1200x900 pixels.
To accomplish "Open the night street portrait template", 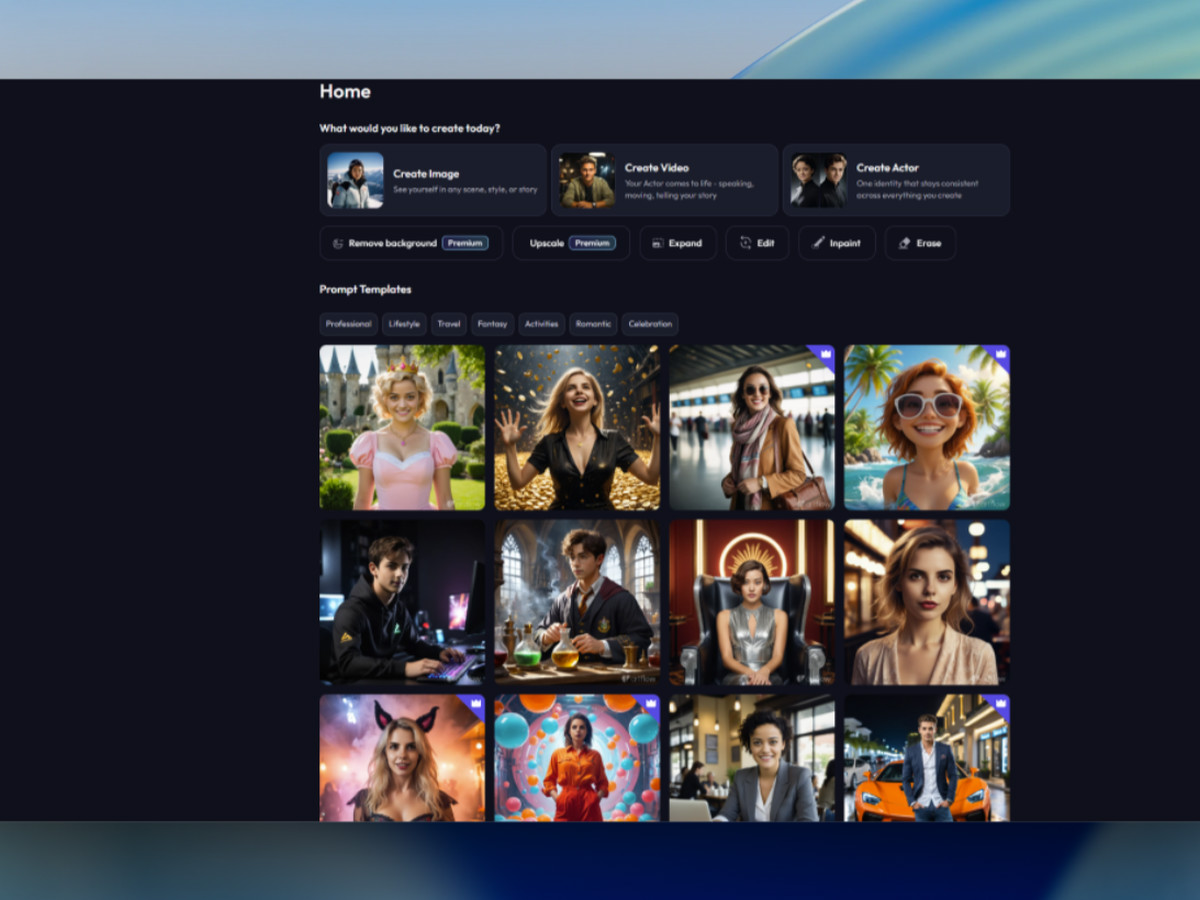I will (927, 602).
